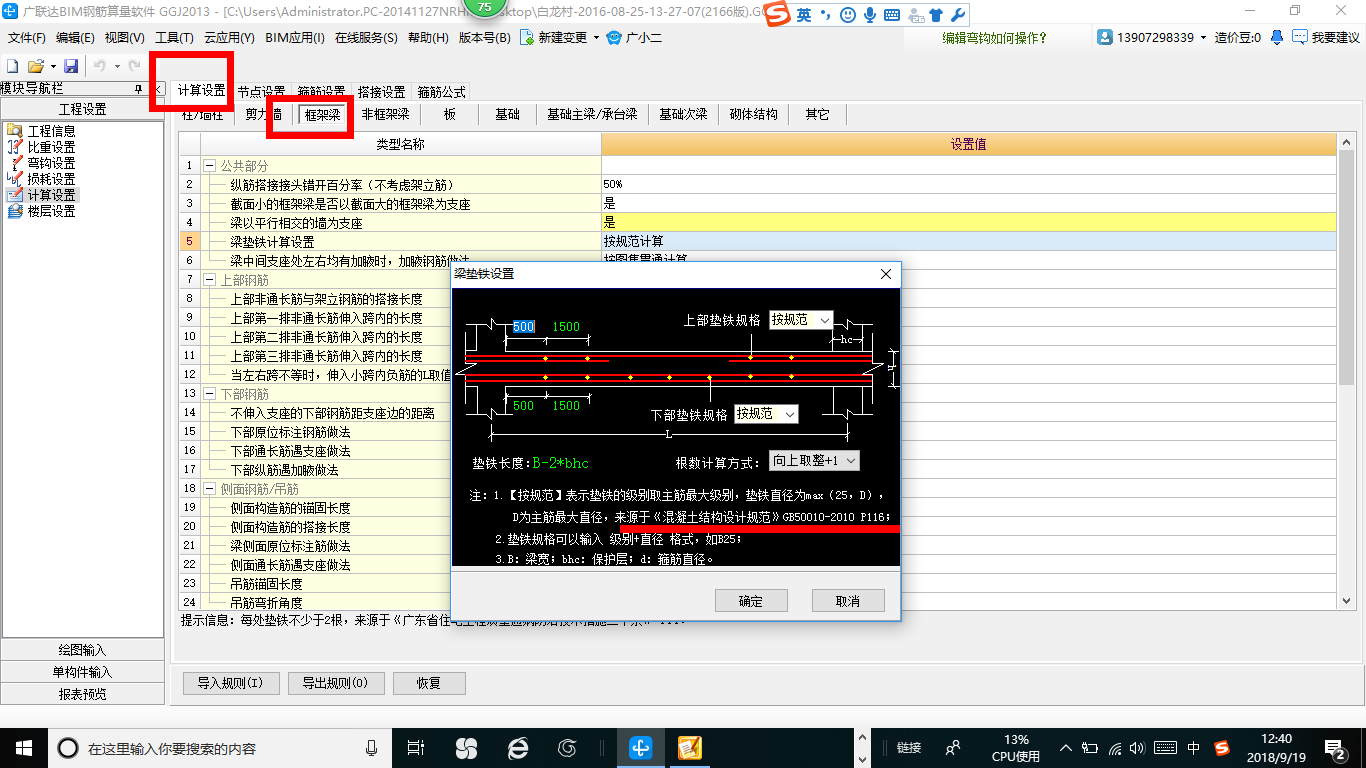Close the 梁垫铁设置 dialog
The width and height of the screenshot is (1366, 768).
click(885, 274)
